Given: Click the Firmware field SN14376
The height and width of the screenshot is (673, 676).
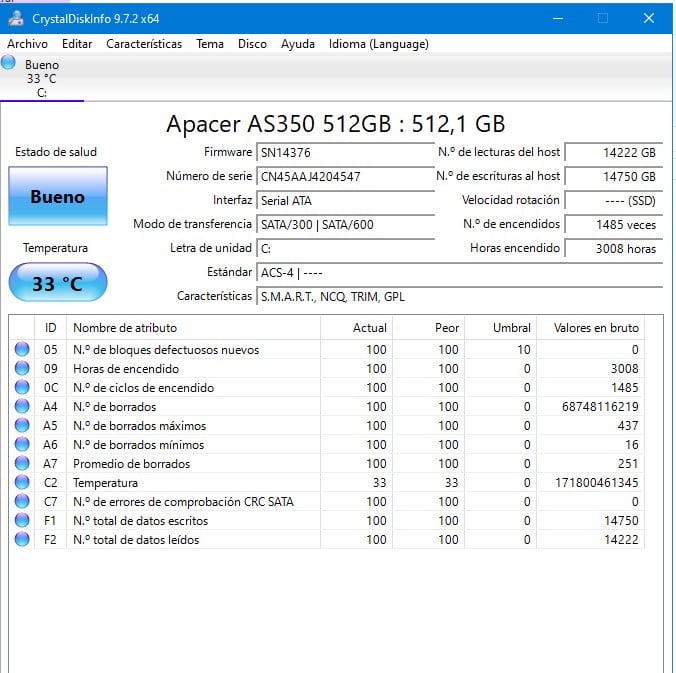Looking at the screenshot, I should click(345, 153).
